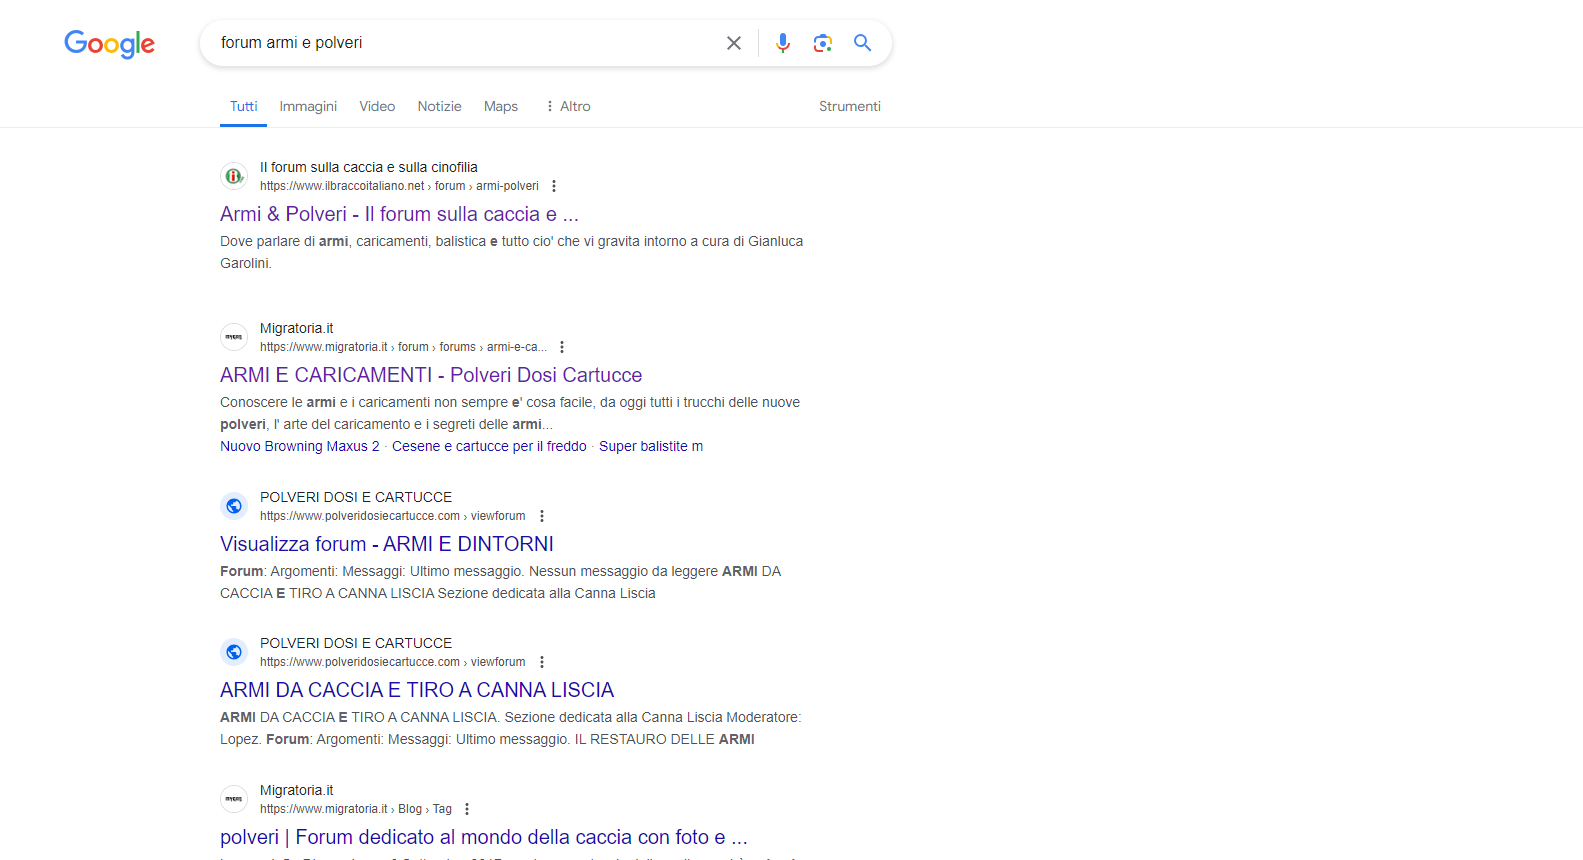
Task: Open three-dot menu for Visualizza forum result
Action: tap(542, 516)
